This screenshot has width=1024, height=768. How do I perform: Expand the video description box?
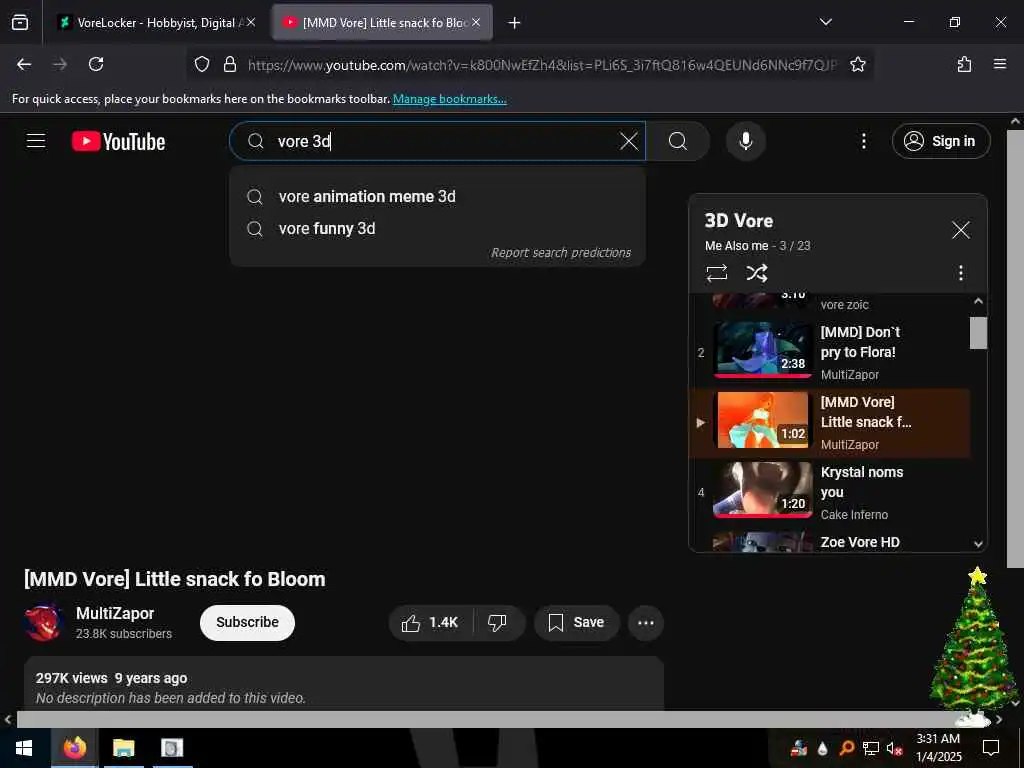344,684
